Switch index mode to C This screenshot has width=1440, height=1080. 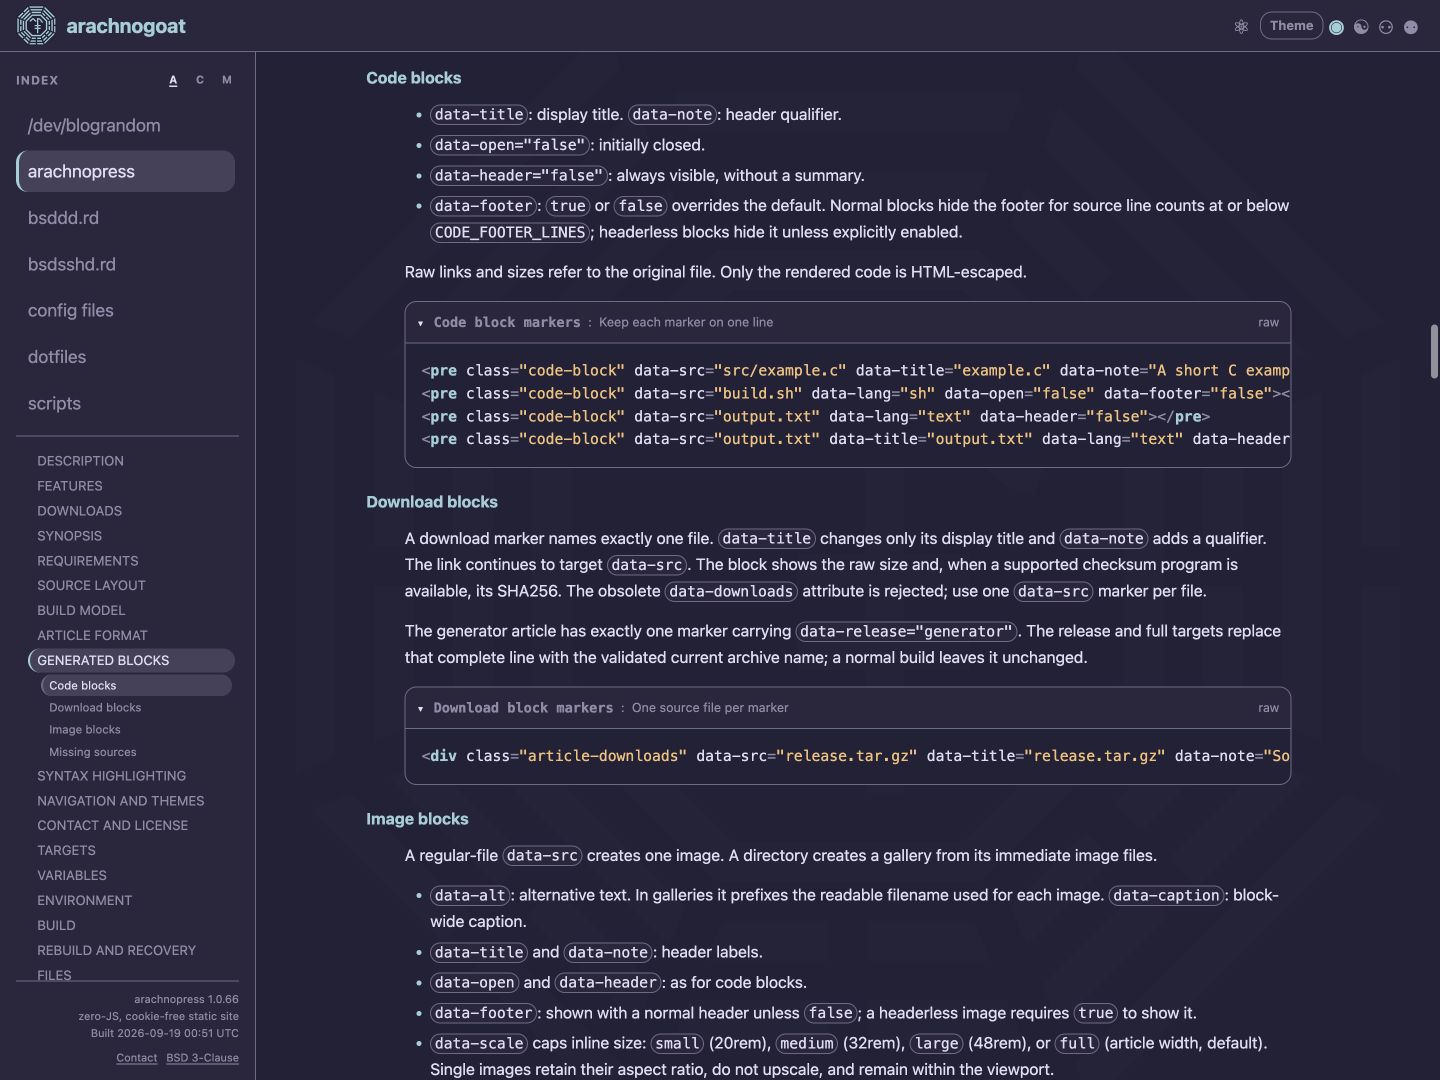click(x=200, y=80)
